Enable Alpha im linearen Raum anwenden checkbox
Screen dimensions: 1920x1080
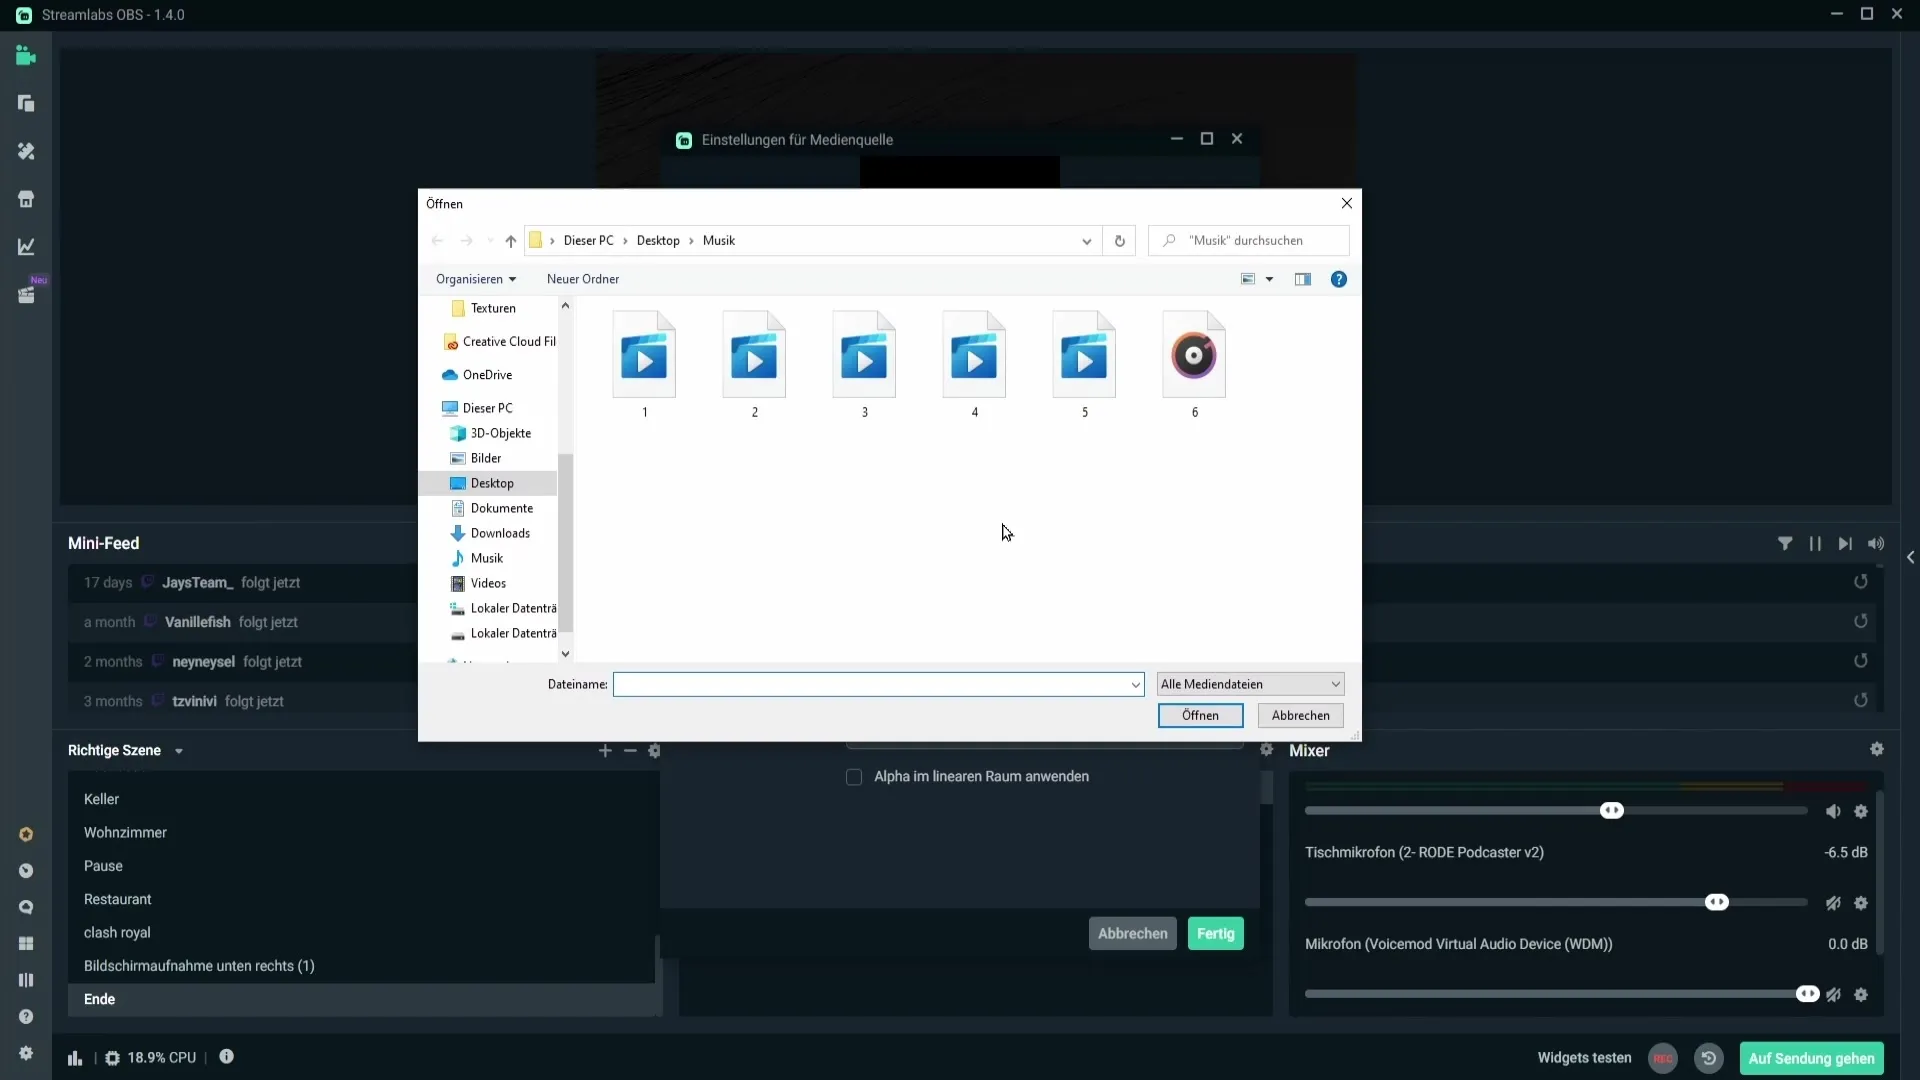click(x=854, y=777)
